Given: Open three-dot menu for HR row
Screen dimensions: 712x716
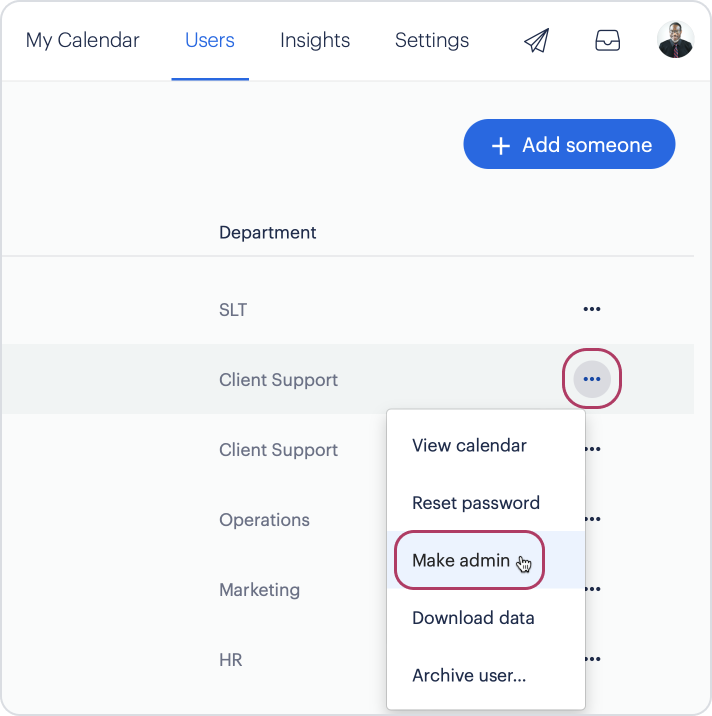Looking at the screenshot, I should pos(593,658).
